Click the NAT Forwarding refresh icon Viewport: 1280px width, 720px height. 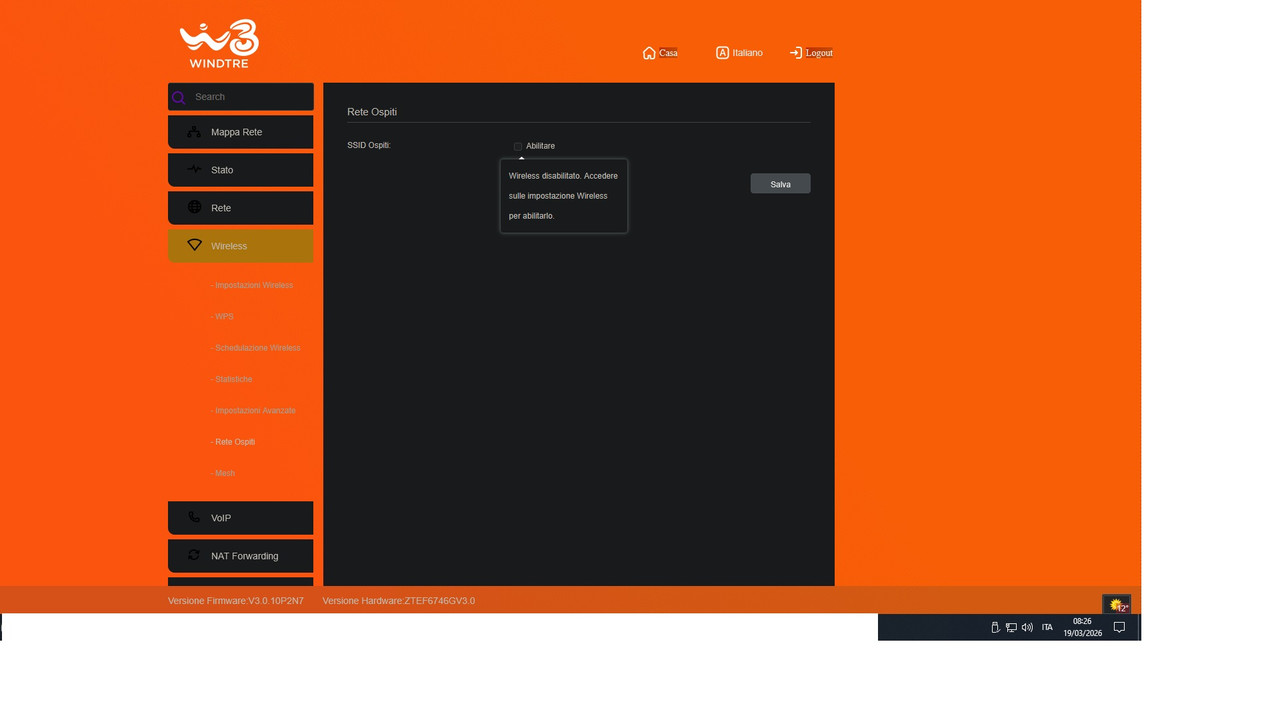click(x=194, y=555)
